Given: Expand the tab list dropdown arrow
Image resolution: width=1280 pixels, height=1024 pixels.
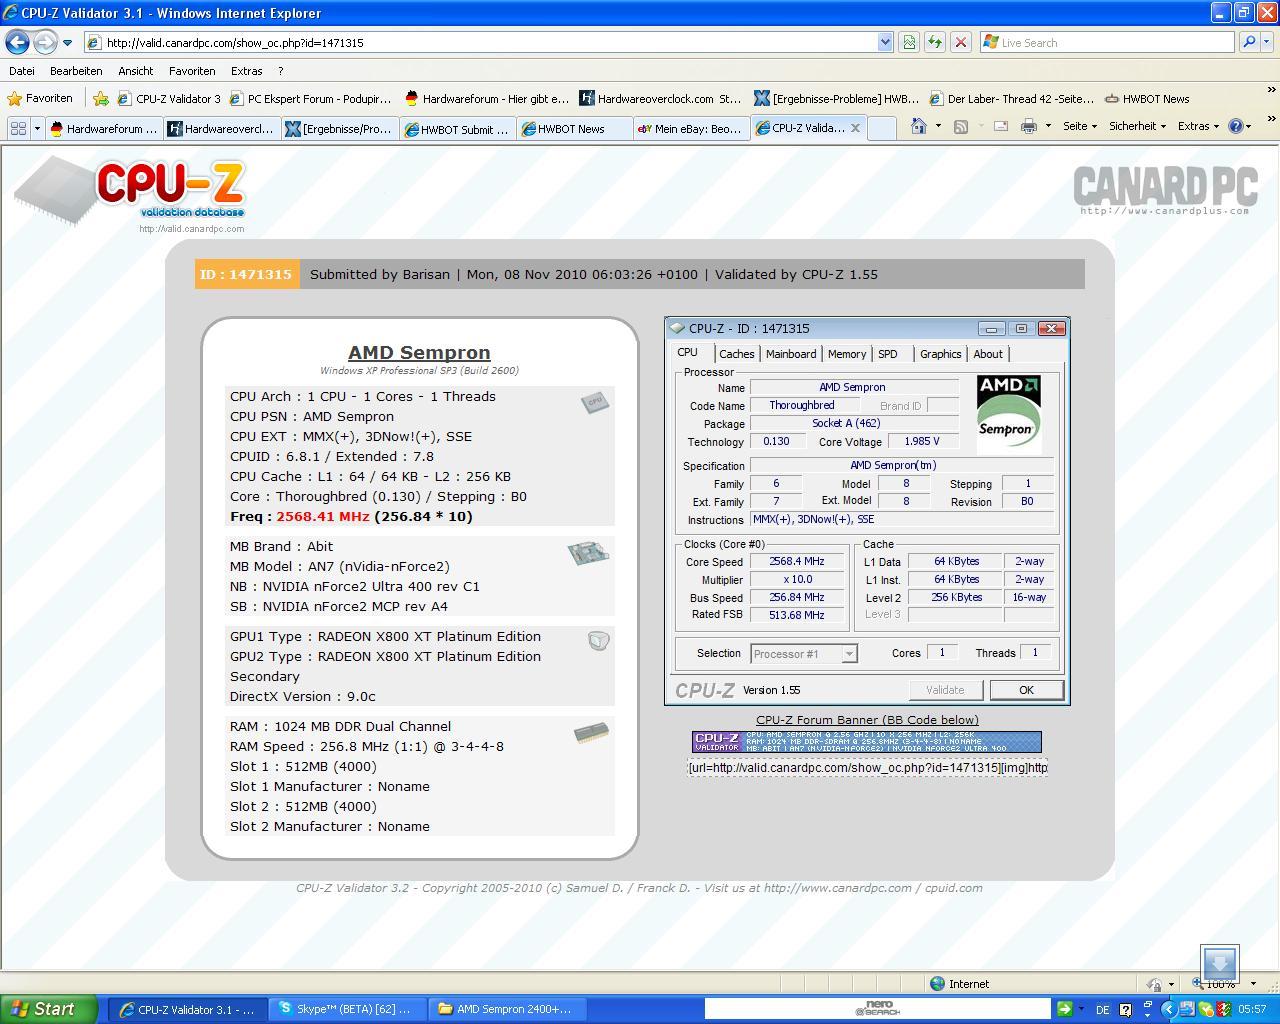Looking at the screenshot, I should [37, 128].
